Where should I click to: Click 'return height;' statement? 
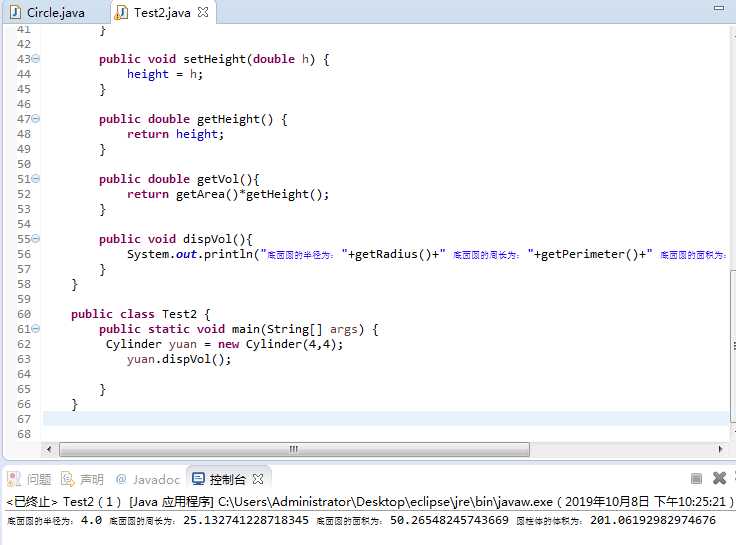(x=176, y=134)
